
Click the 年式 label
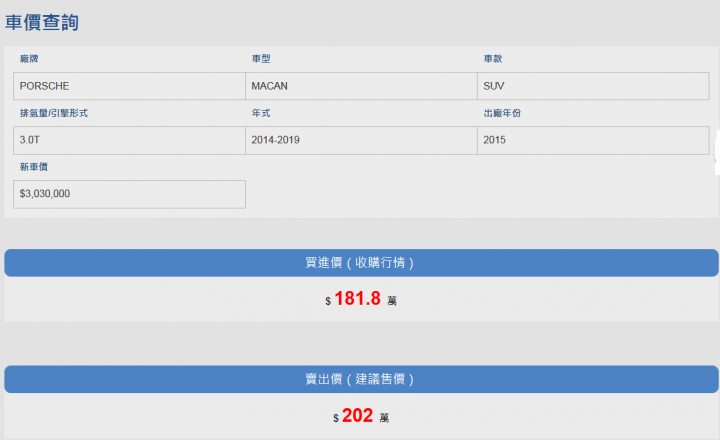point(261,113)
